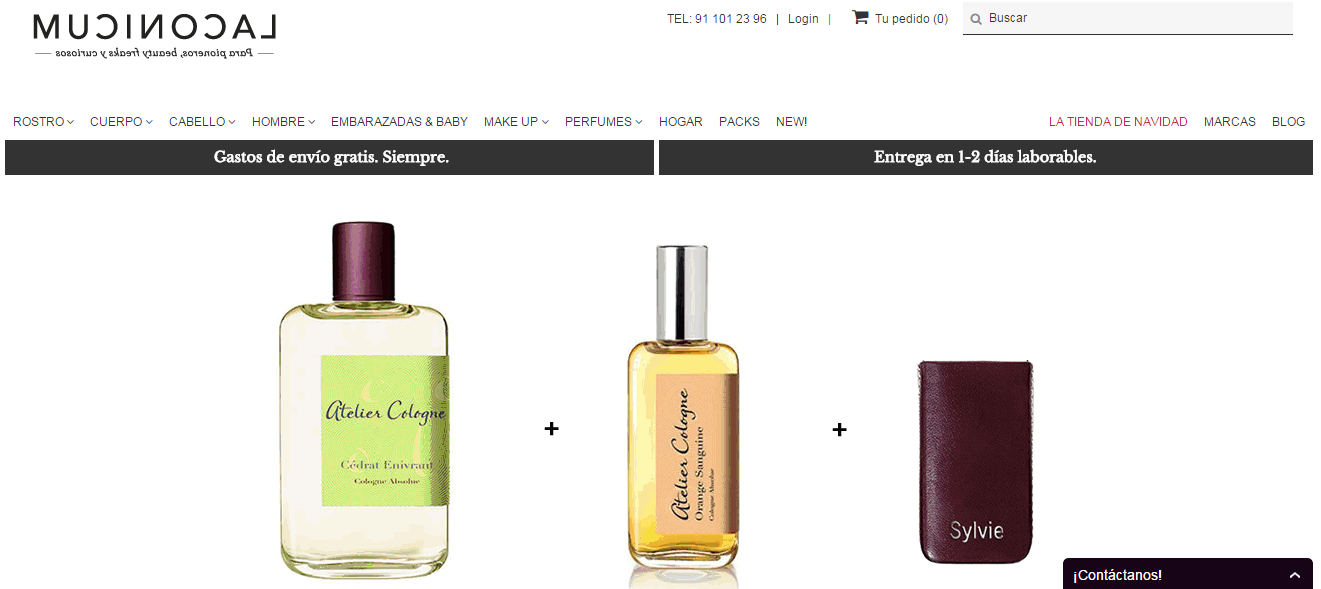Open the MARCAS page

point(1230,122)
